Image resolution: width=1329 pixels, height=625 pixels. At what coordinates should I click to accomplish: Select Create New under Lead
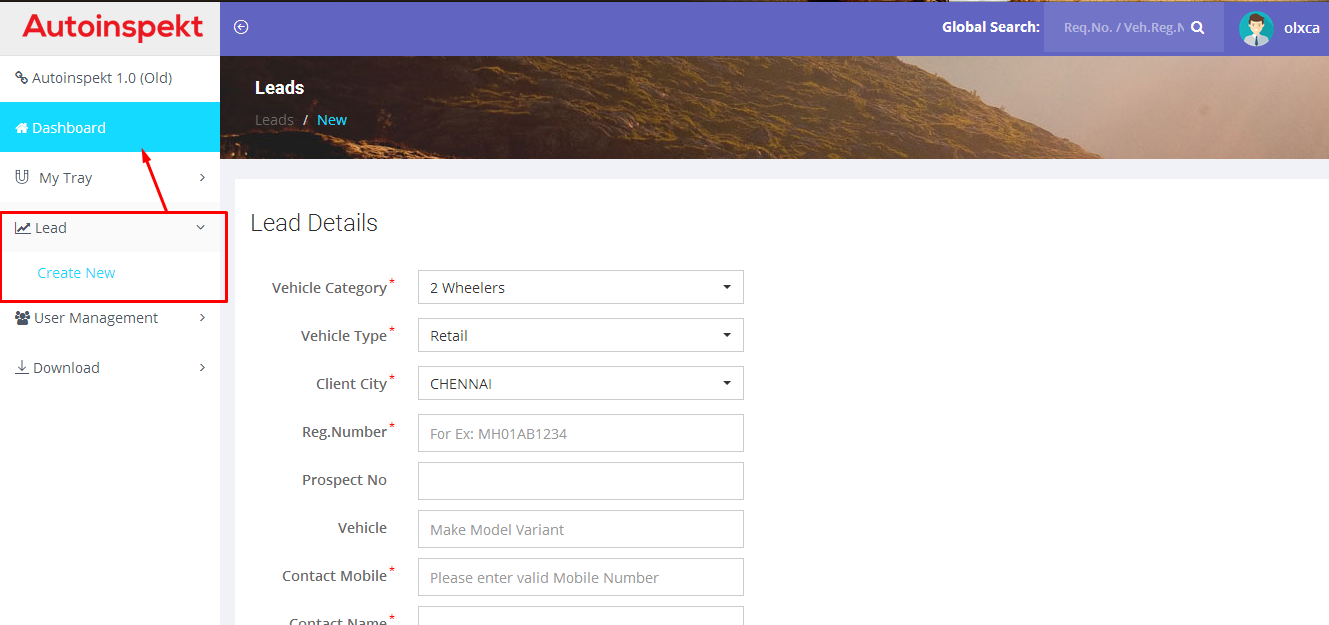pos(76,273)
